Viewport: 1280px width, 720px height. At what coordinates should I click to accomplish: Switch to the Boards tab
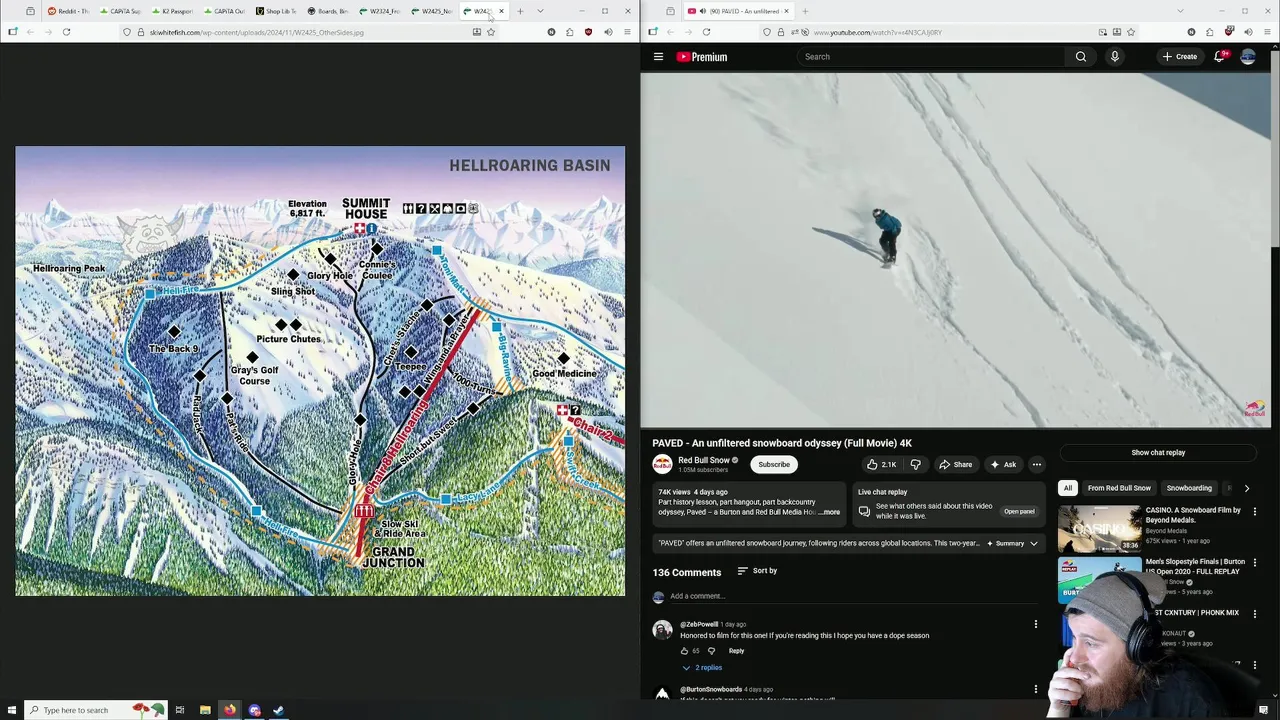point(328,11)
